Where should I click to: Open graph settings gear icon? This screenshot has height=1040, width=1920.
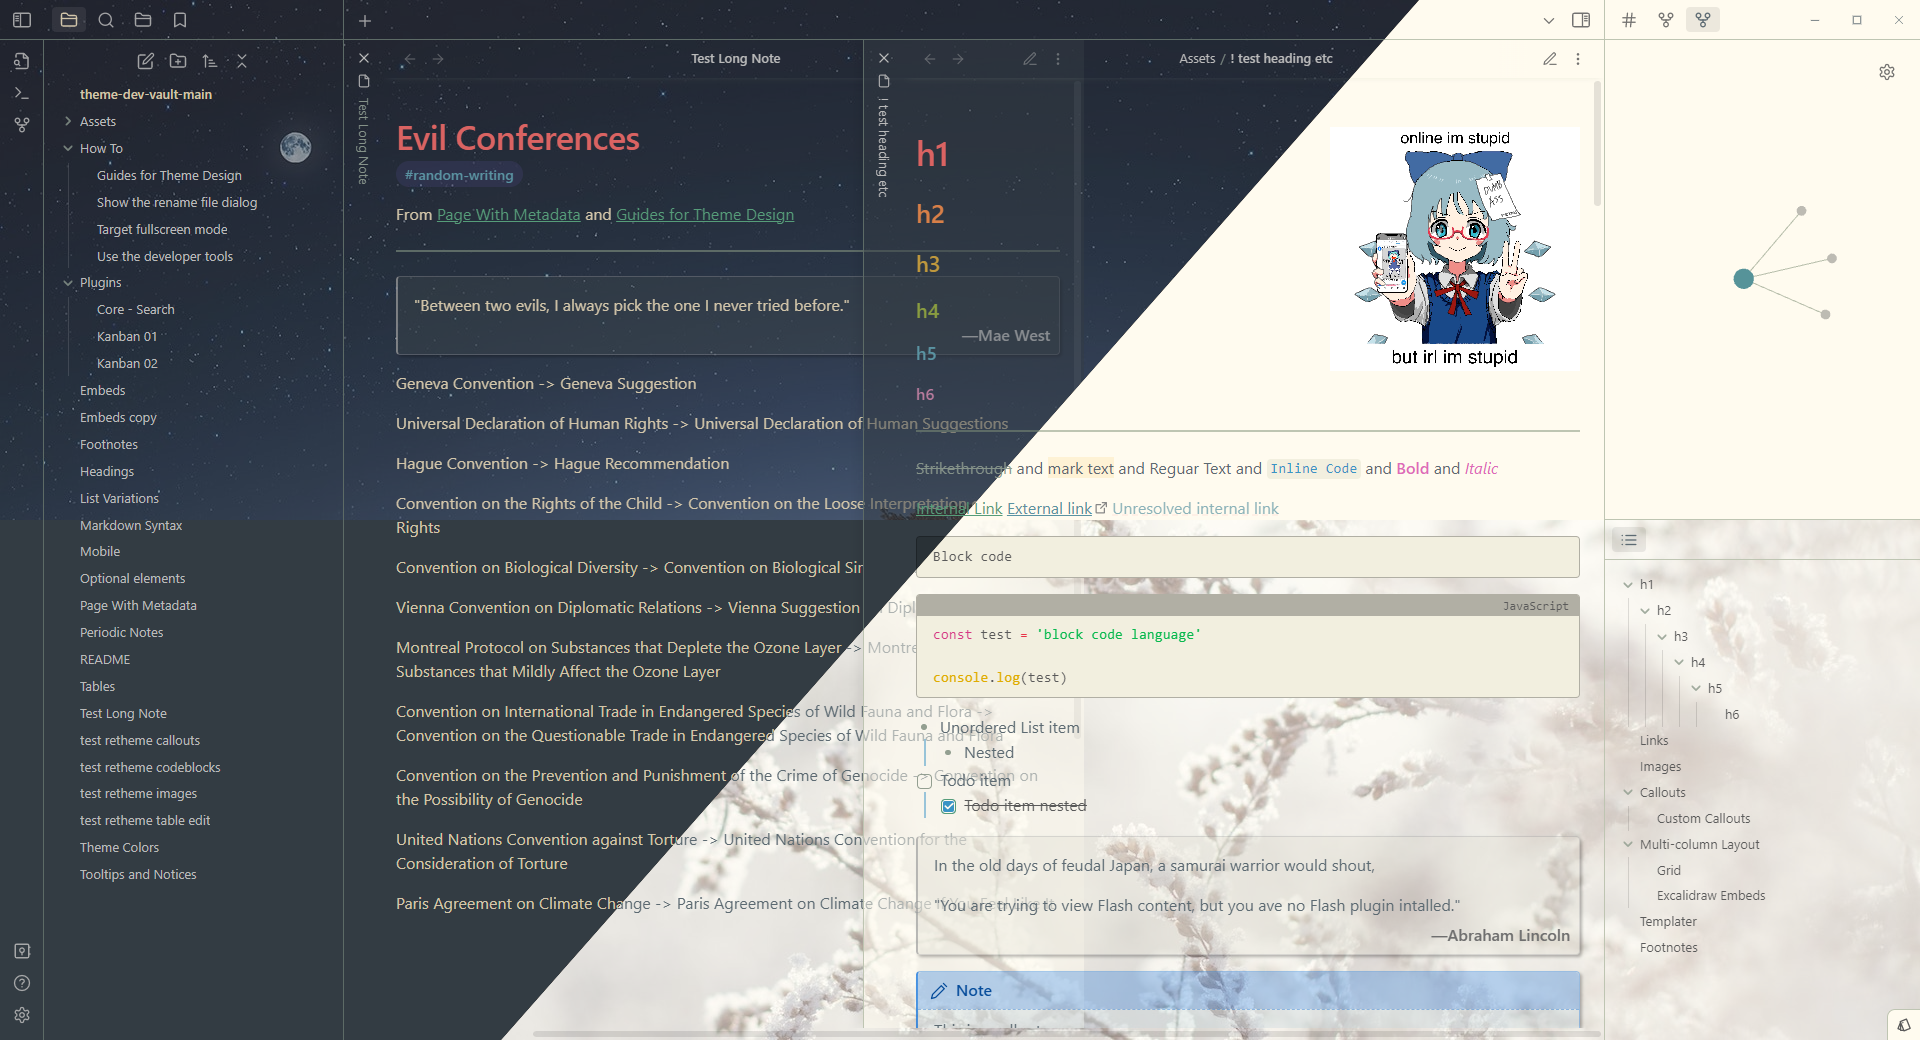pos(1887,72)
